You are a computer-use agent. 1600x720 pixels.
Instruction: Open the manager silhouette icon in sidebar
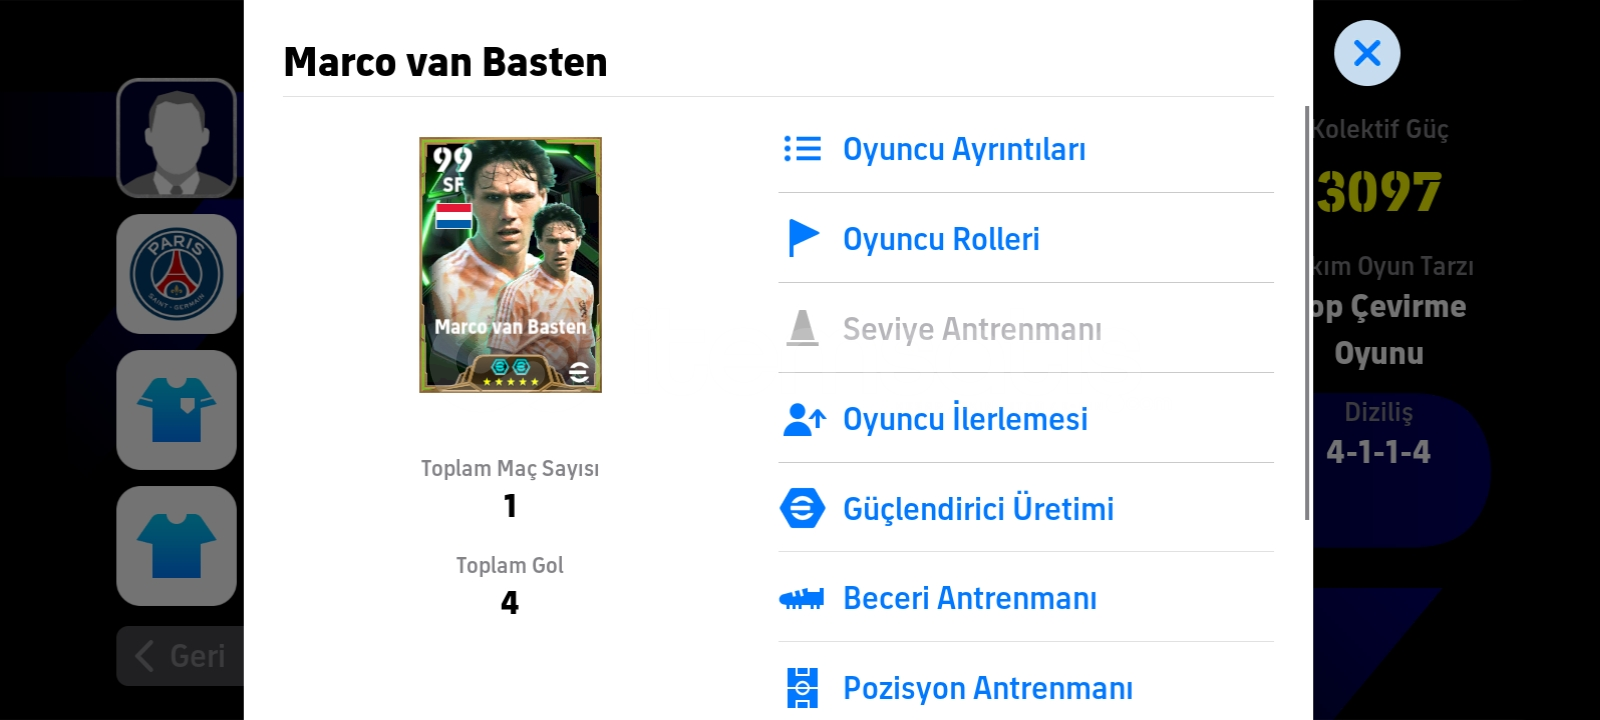[177, 138]
